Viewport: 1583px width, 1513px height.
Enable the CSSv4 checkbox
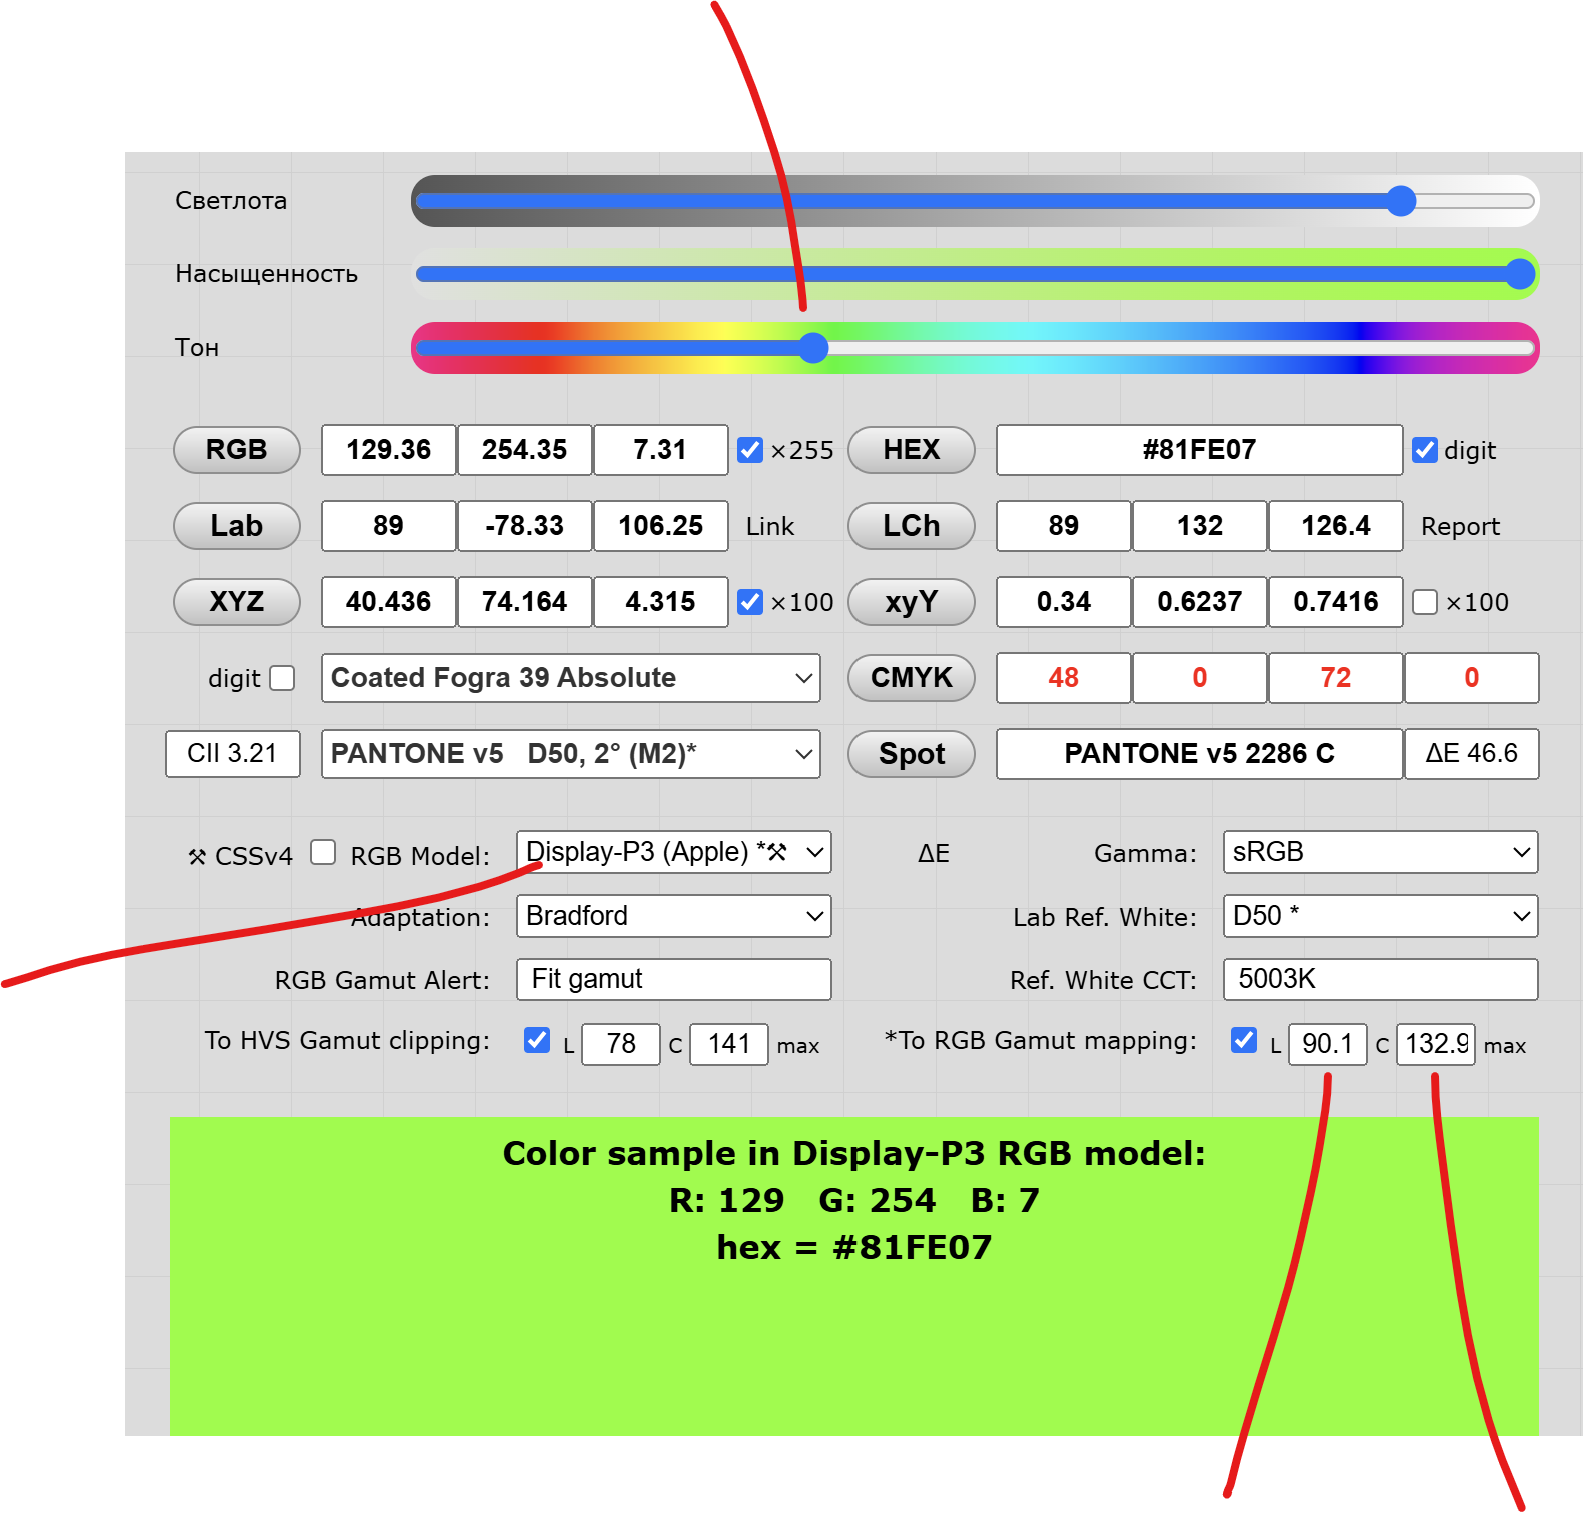point(323,853)
